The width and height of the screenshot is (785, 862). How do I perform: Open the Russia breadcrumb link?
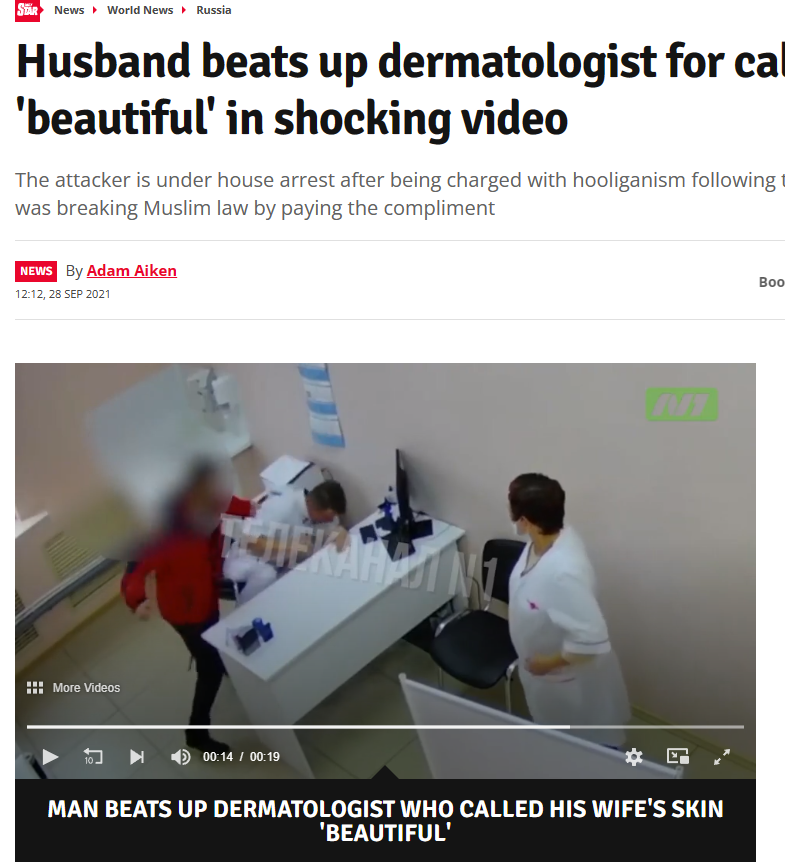pos(214,10)
